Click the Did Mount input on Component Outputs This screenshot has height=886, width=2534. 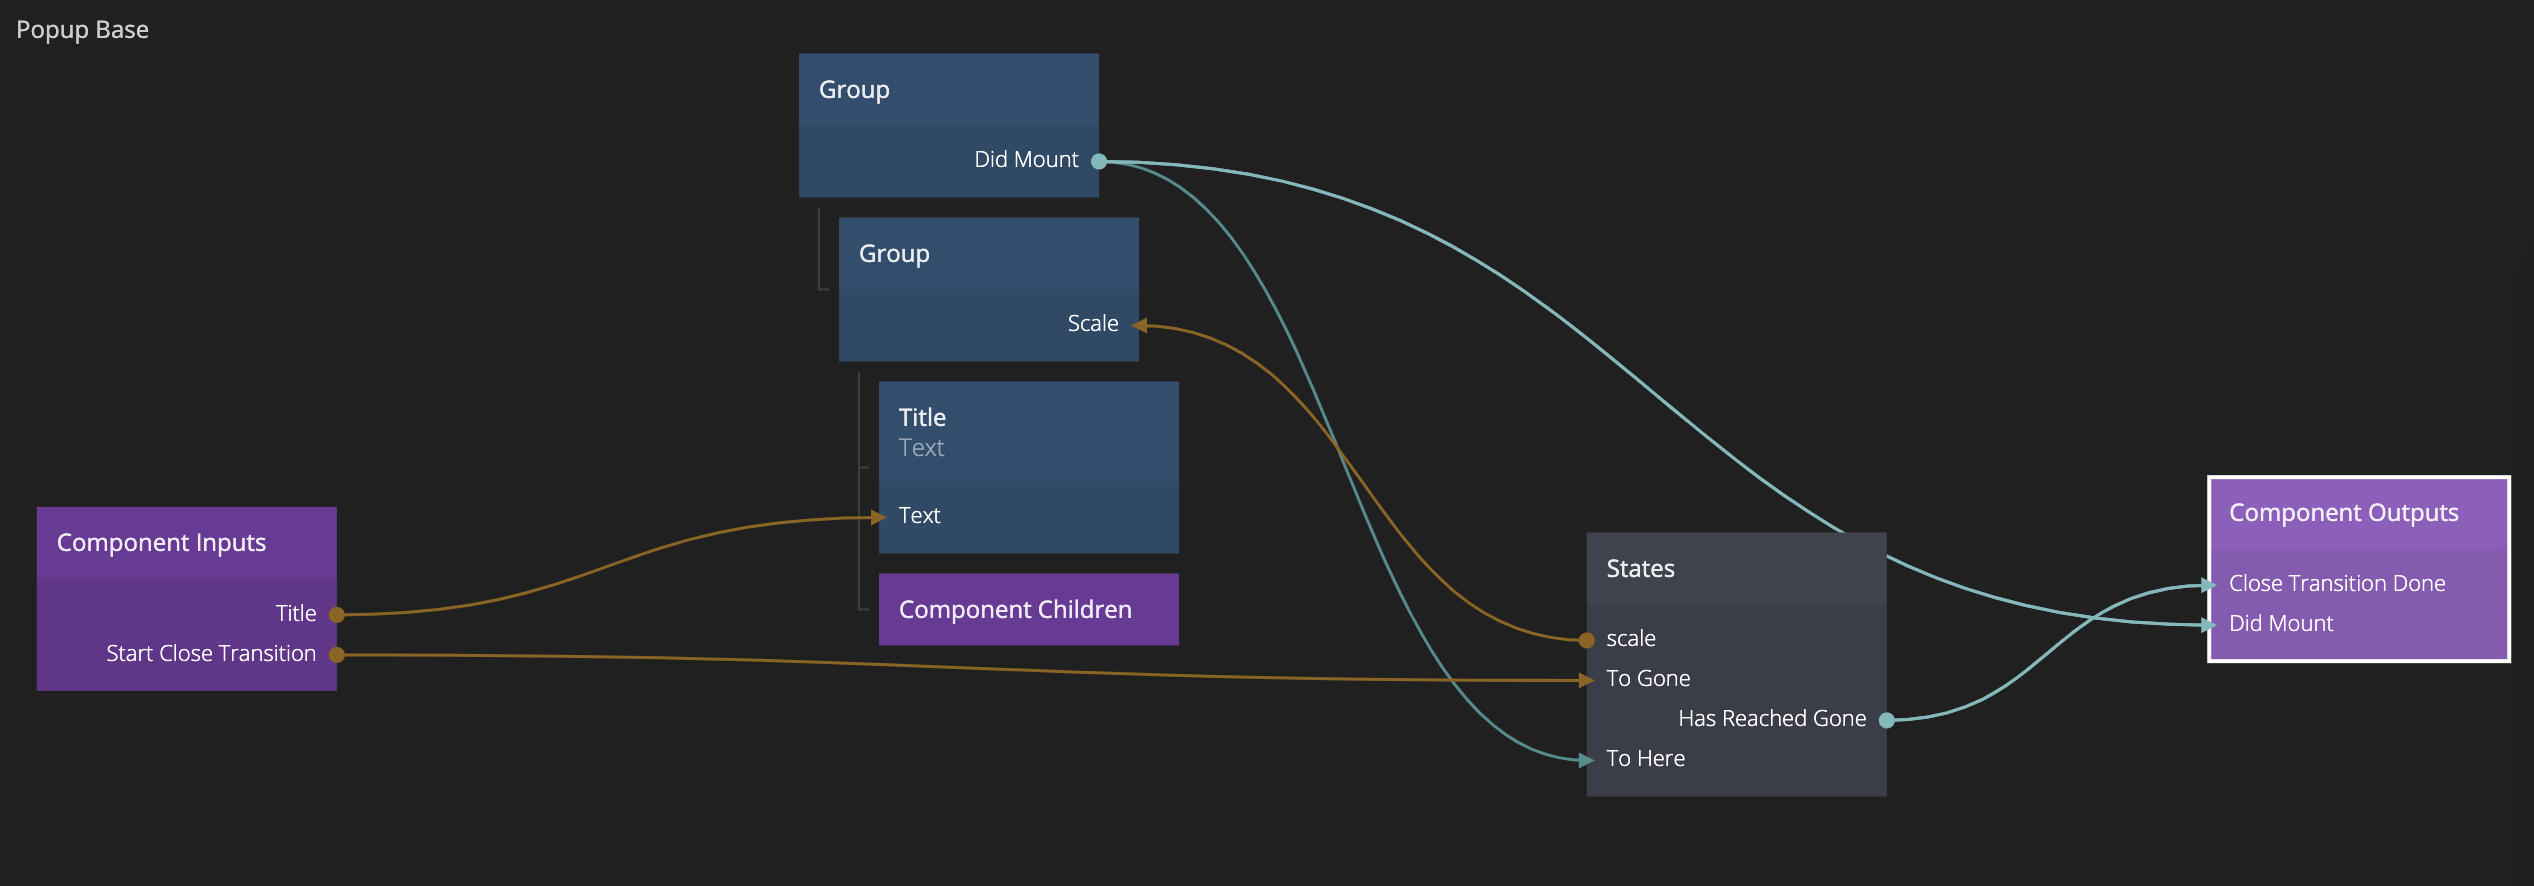2210,625
